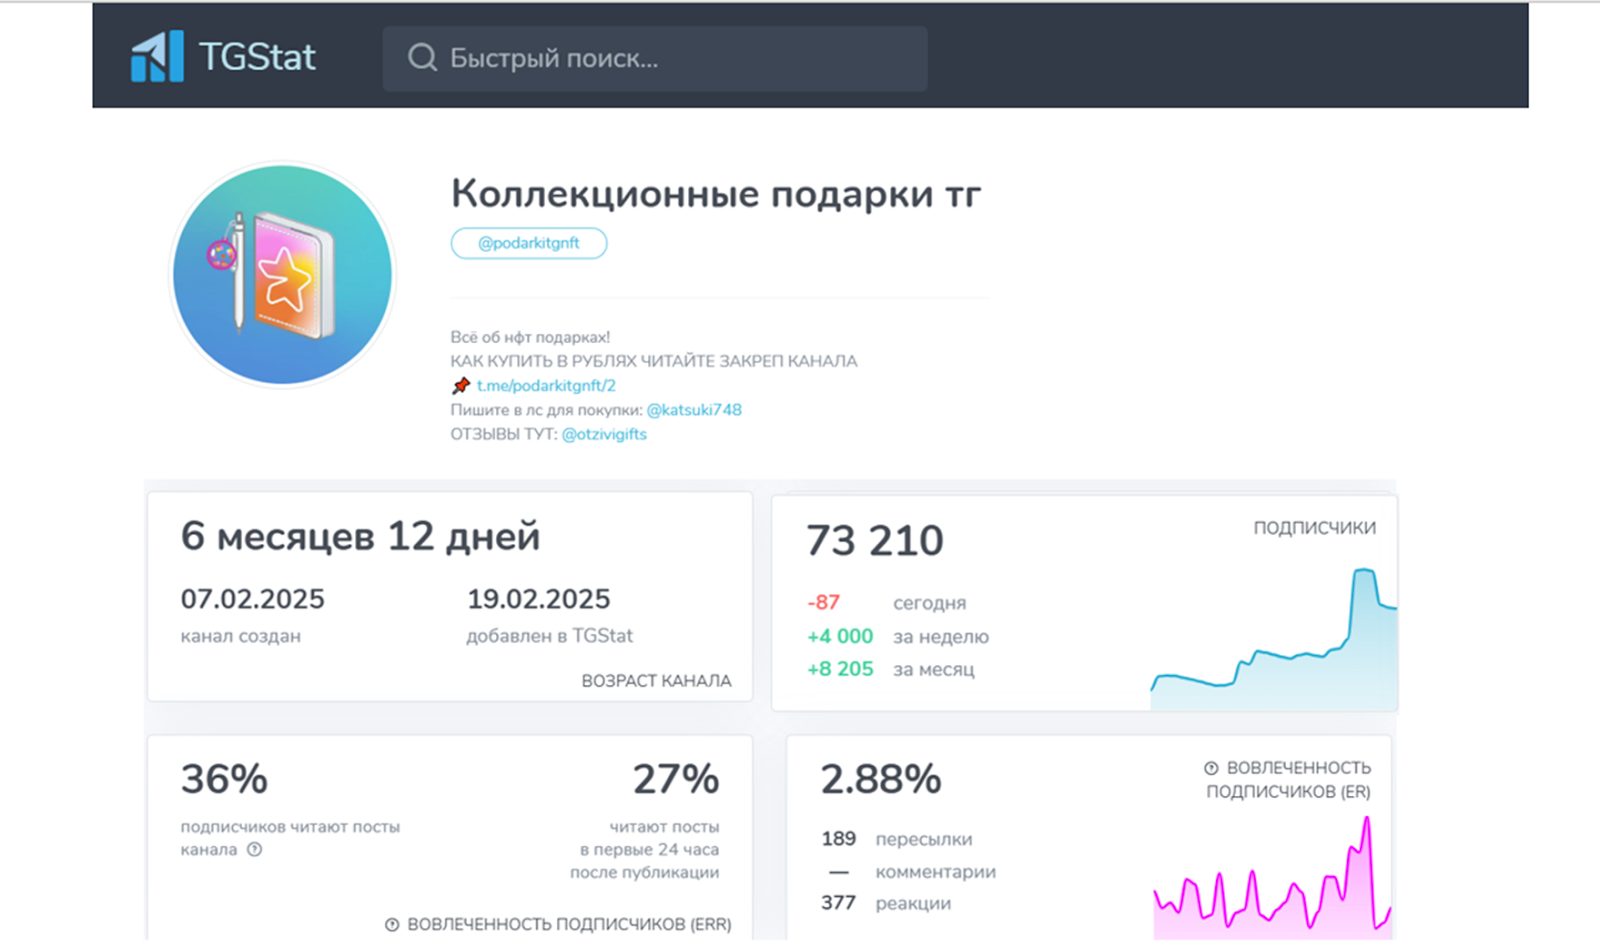Click the 07.02.2025 channel created date

253,599
